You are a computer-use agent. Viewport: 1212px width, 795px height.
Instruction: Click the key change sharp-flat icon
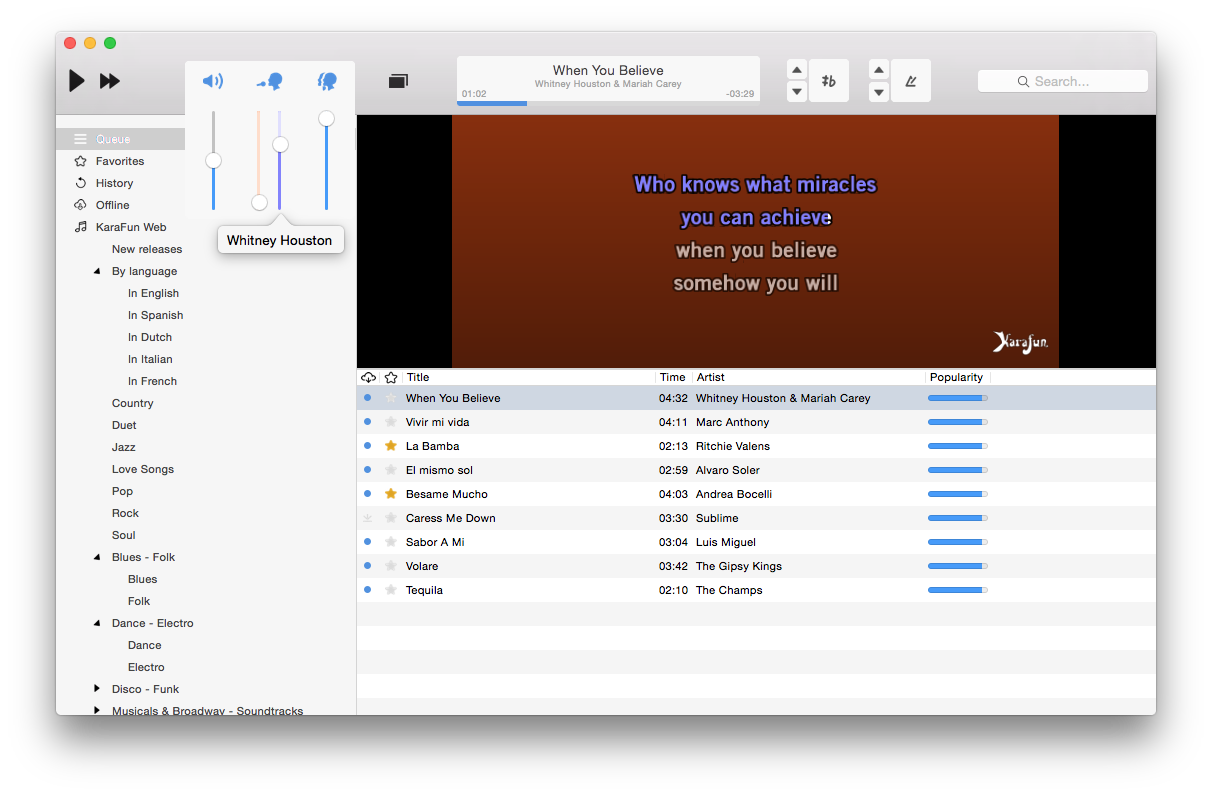tap(828, 81)
